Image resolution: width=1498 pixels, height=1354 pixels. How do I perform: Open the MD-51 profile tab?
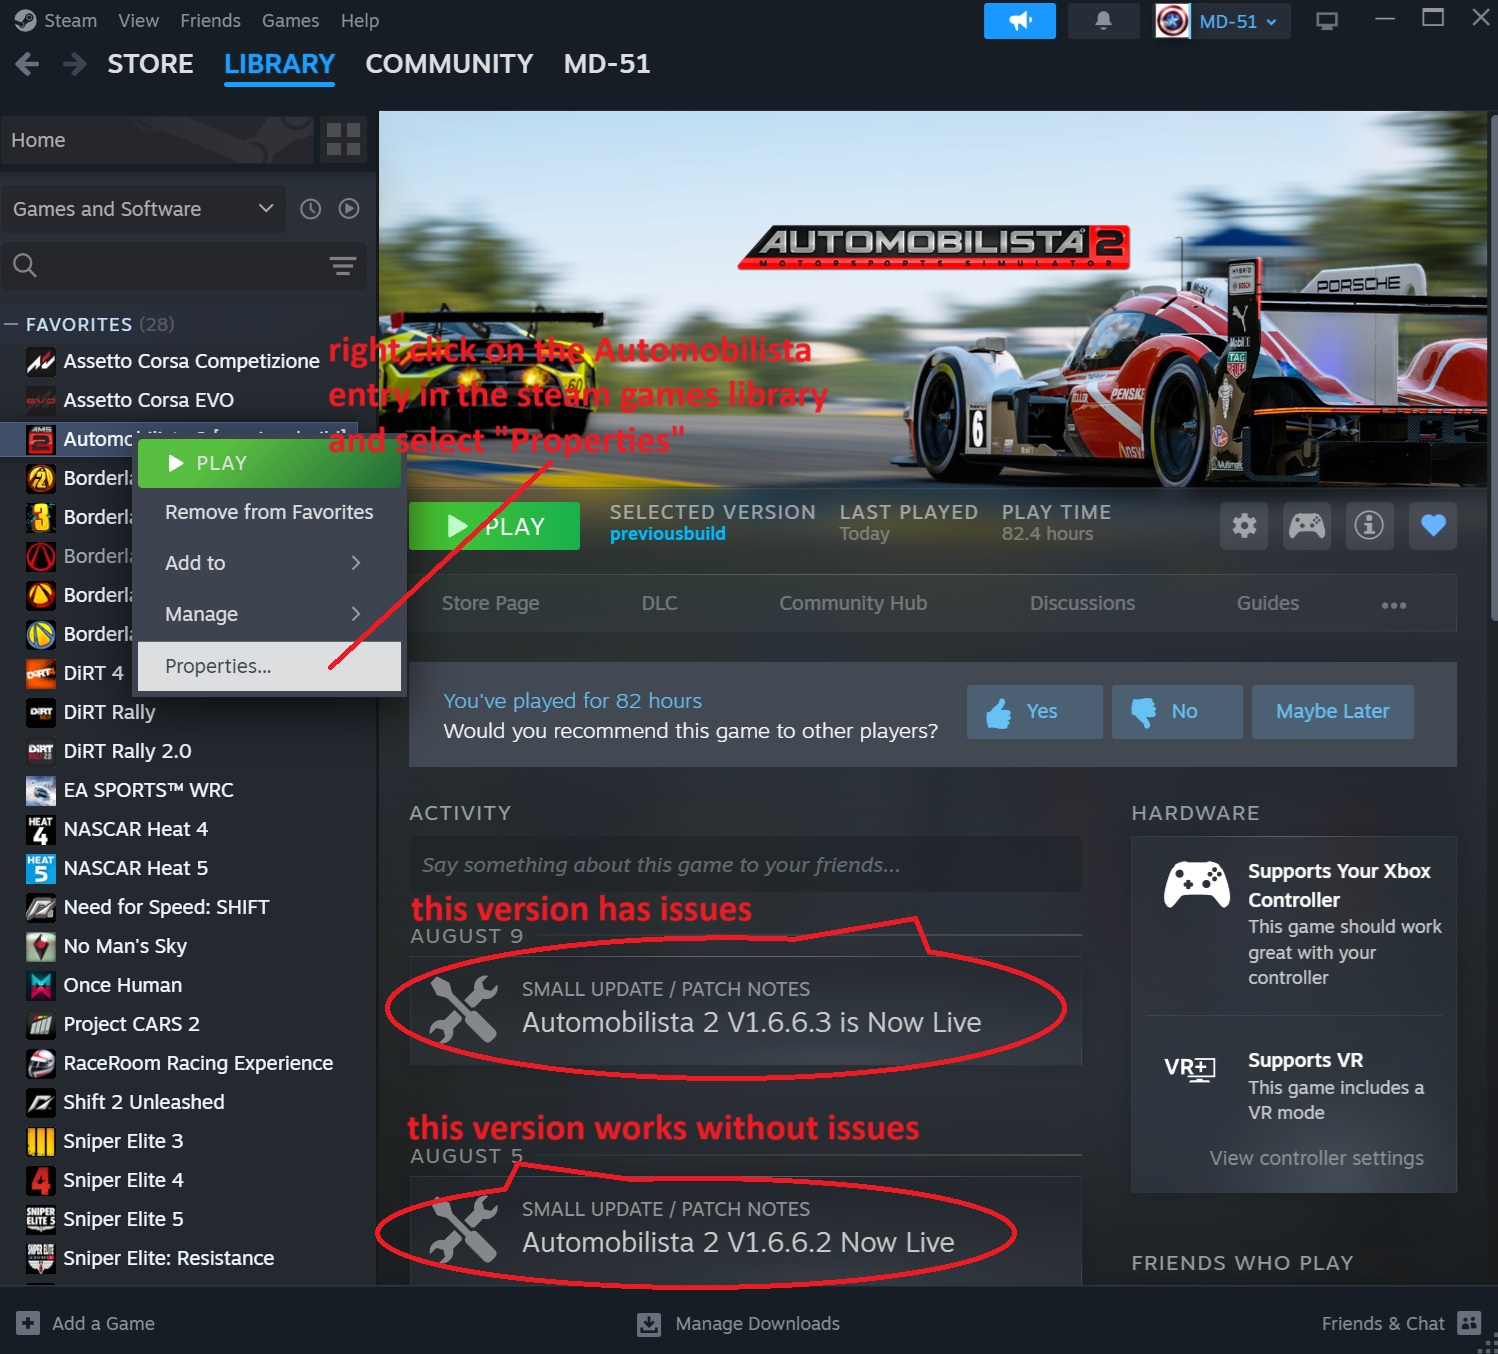coord(606,64)
